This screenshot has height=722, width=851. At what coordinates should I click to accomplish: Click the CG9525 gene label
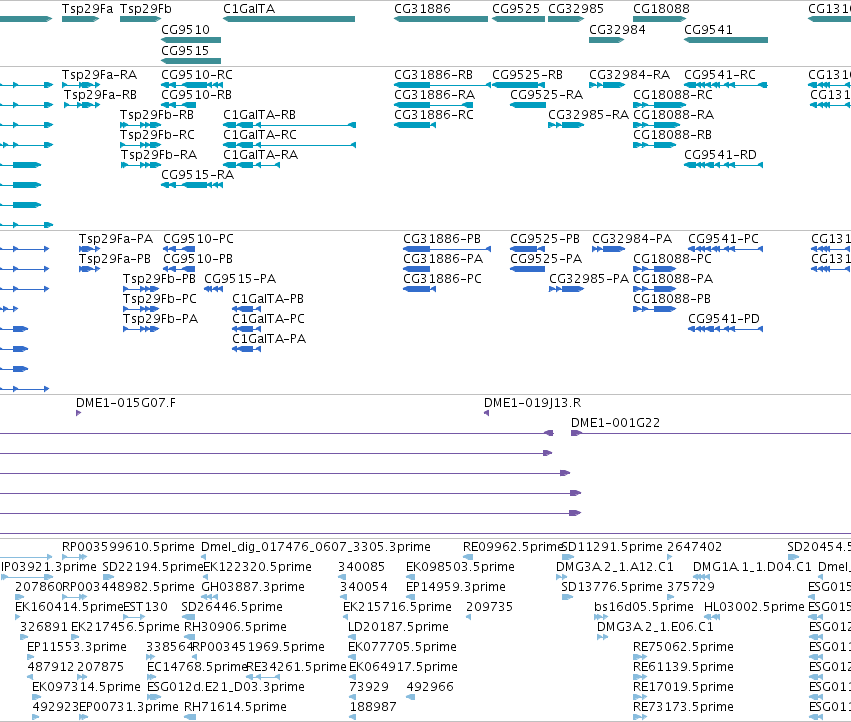tap(516, 9)
